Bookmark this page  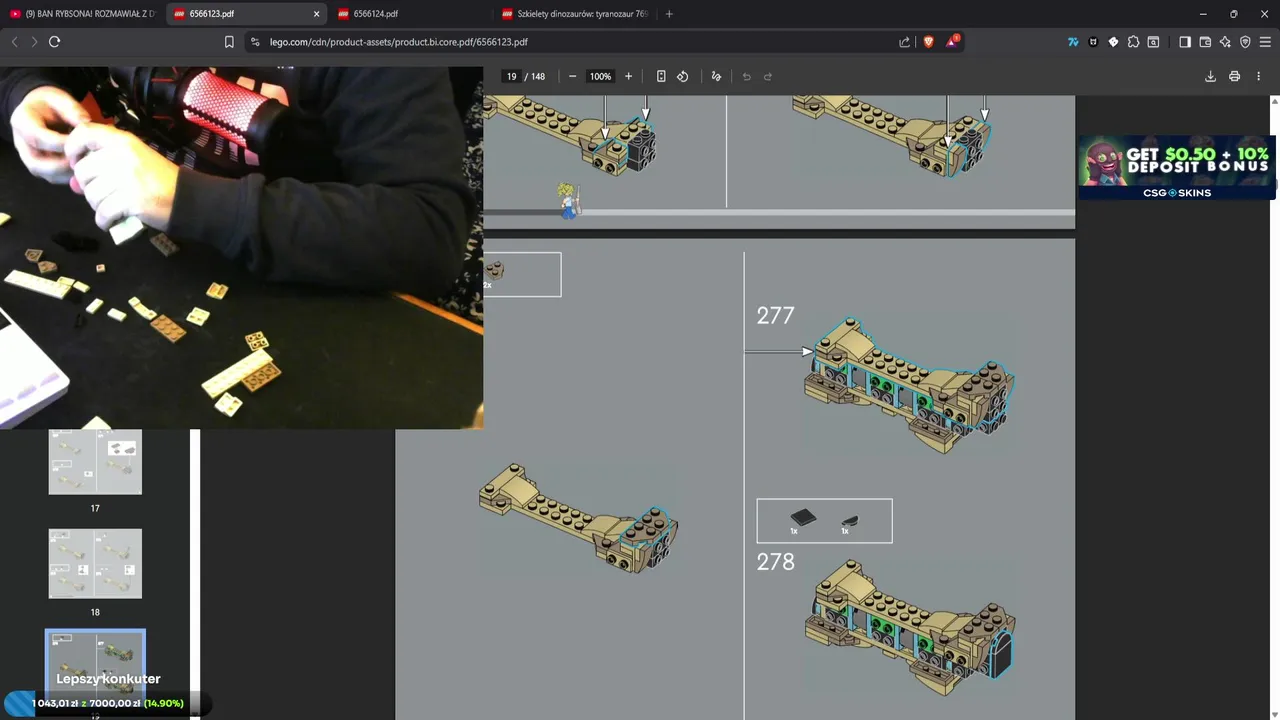pos(229,42)
